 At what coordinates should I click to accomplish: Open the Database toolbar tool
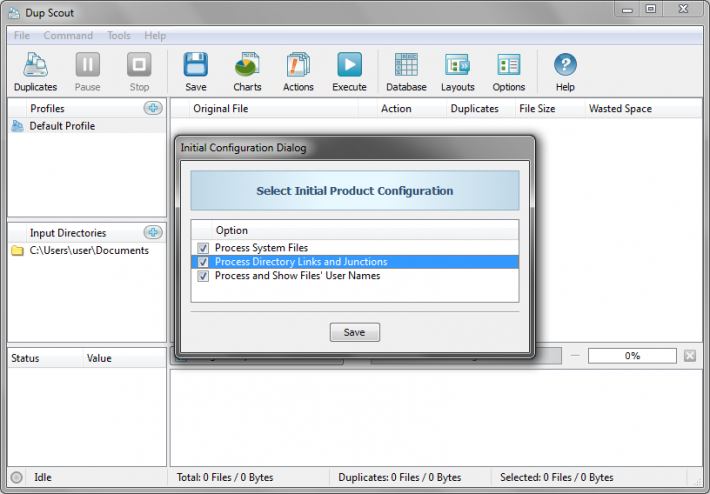point(406,65)
